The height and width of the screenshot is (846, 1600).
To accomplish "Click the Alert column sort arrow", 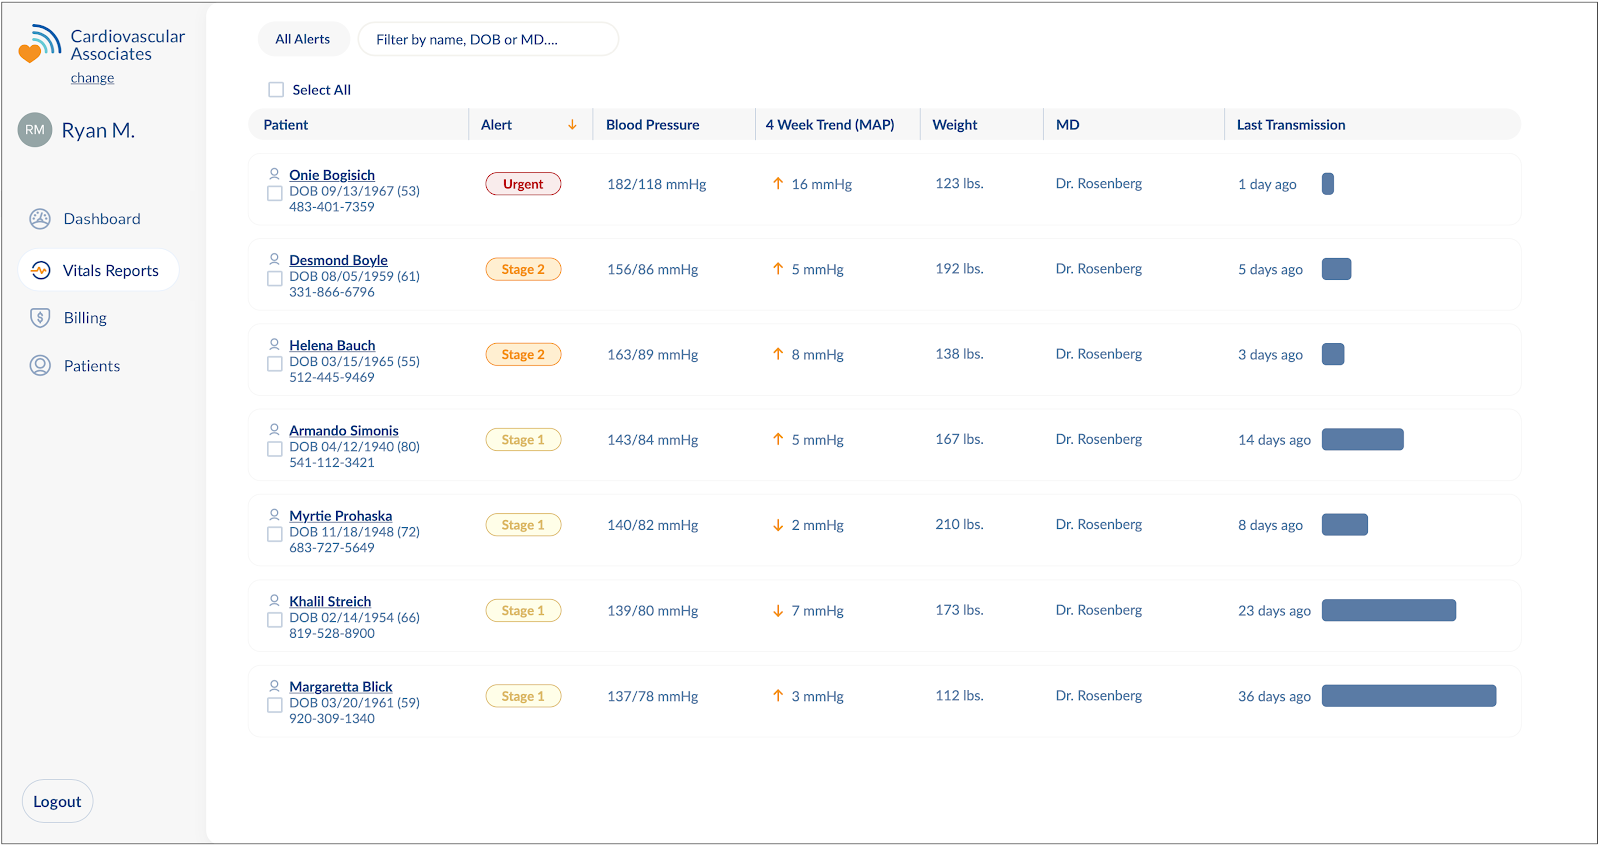I will pyautogui.click(x=572, y=125).
